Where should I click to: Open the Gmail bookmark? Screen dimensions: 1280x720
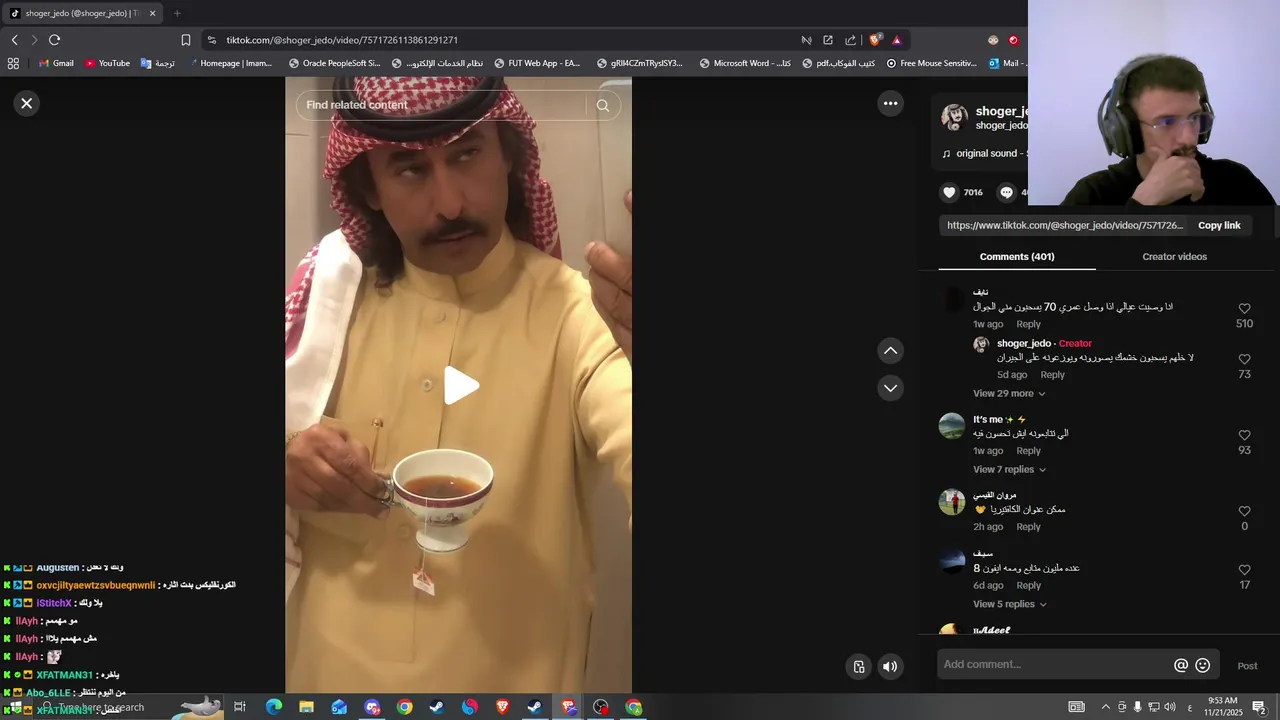point(56,63)
